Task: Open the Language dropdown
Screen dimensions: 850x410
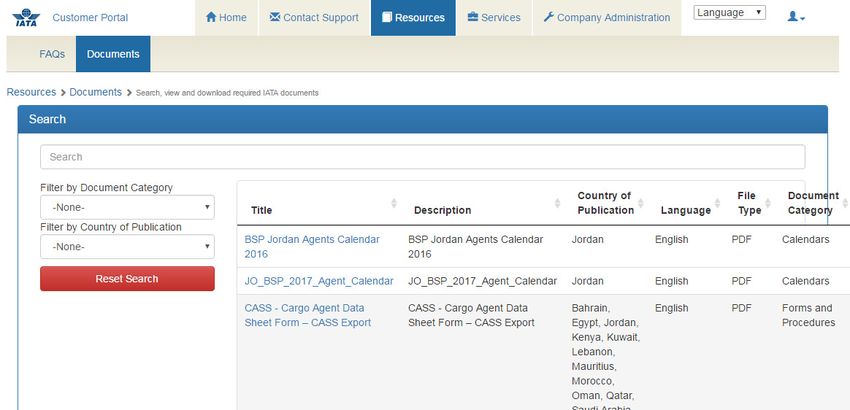Action: point(729,12)
